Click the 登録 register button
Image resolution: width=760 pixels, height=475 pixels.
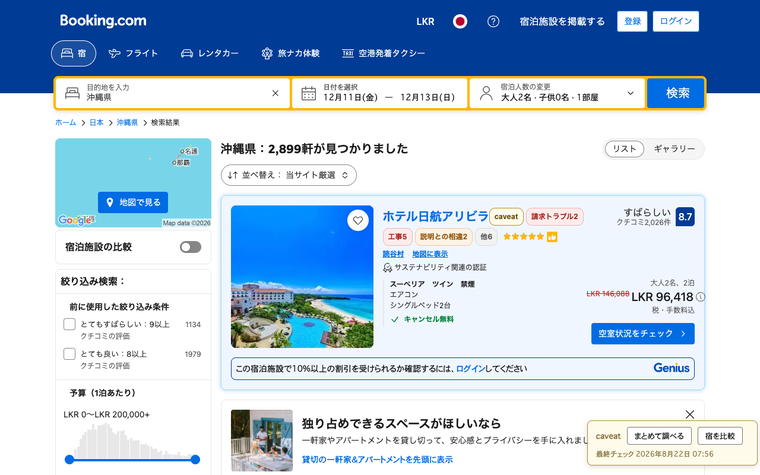(632, 21)
